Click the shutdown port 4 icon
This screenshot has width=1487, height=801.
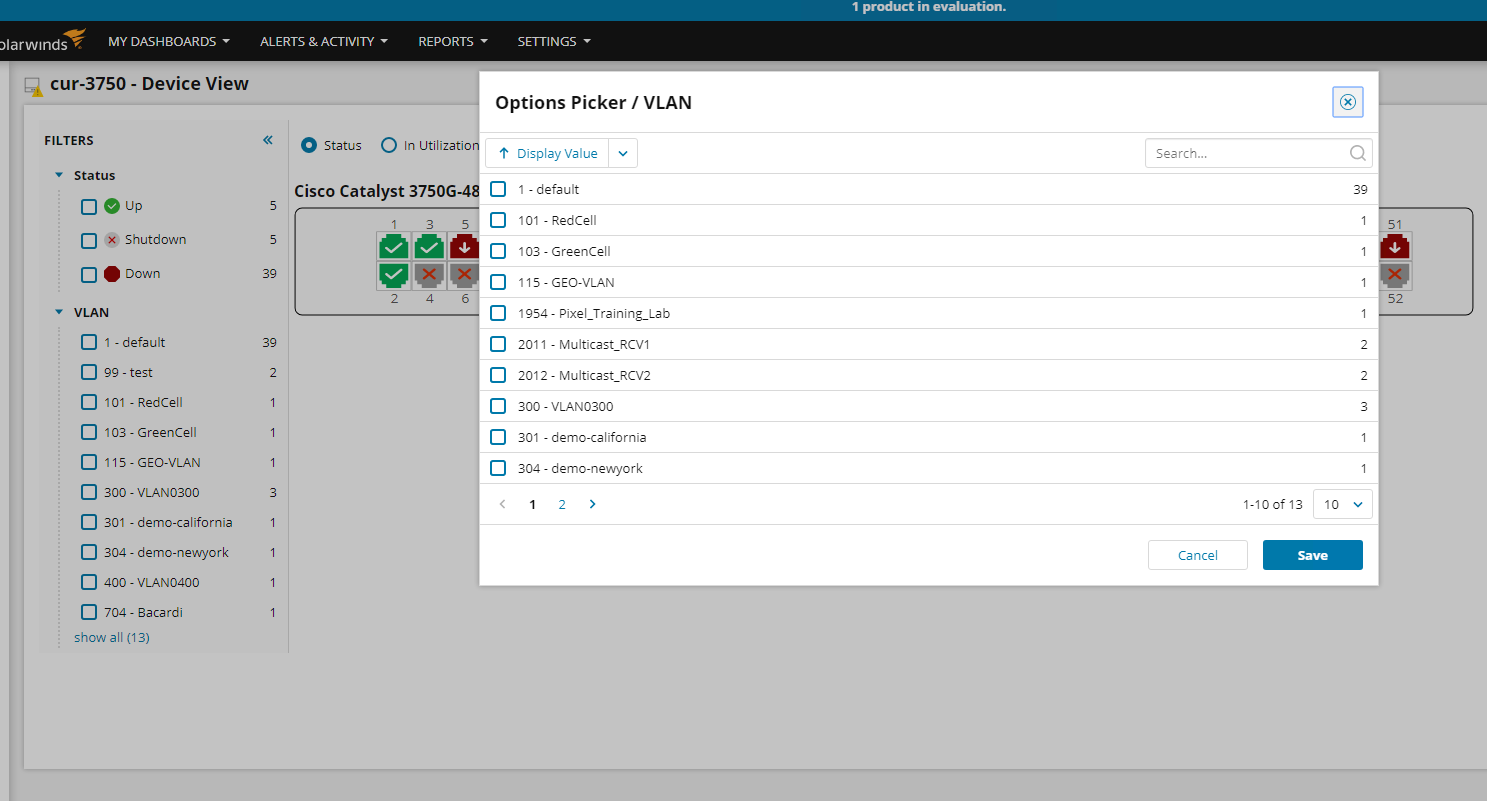(429, 275)
